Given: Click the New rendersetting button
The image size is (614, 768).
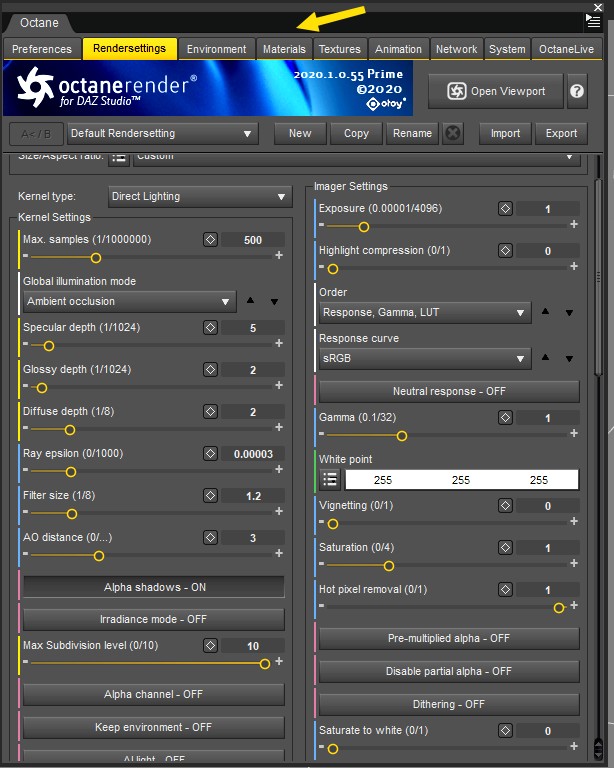Looking at the screenshot, I should 300,133.
